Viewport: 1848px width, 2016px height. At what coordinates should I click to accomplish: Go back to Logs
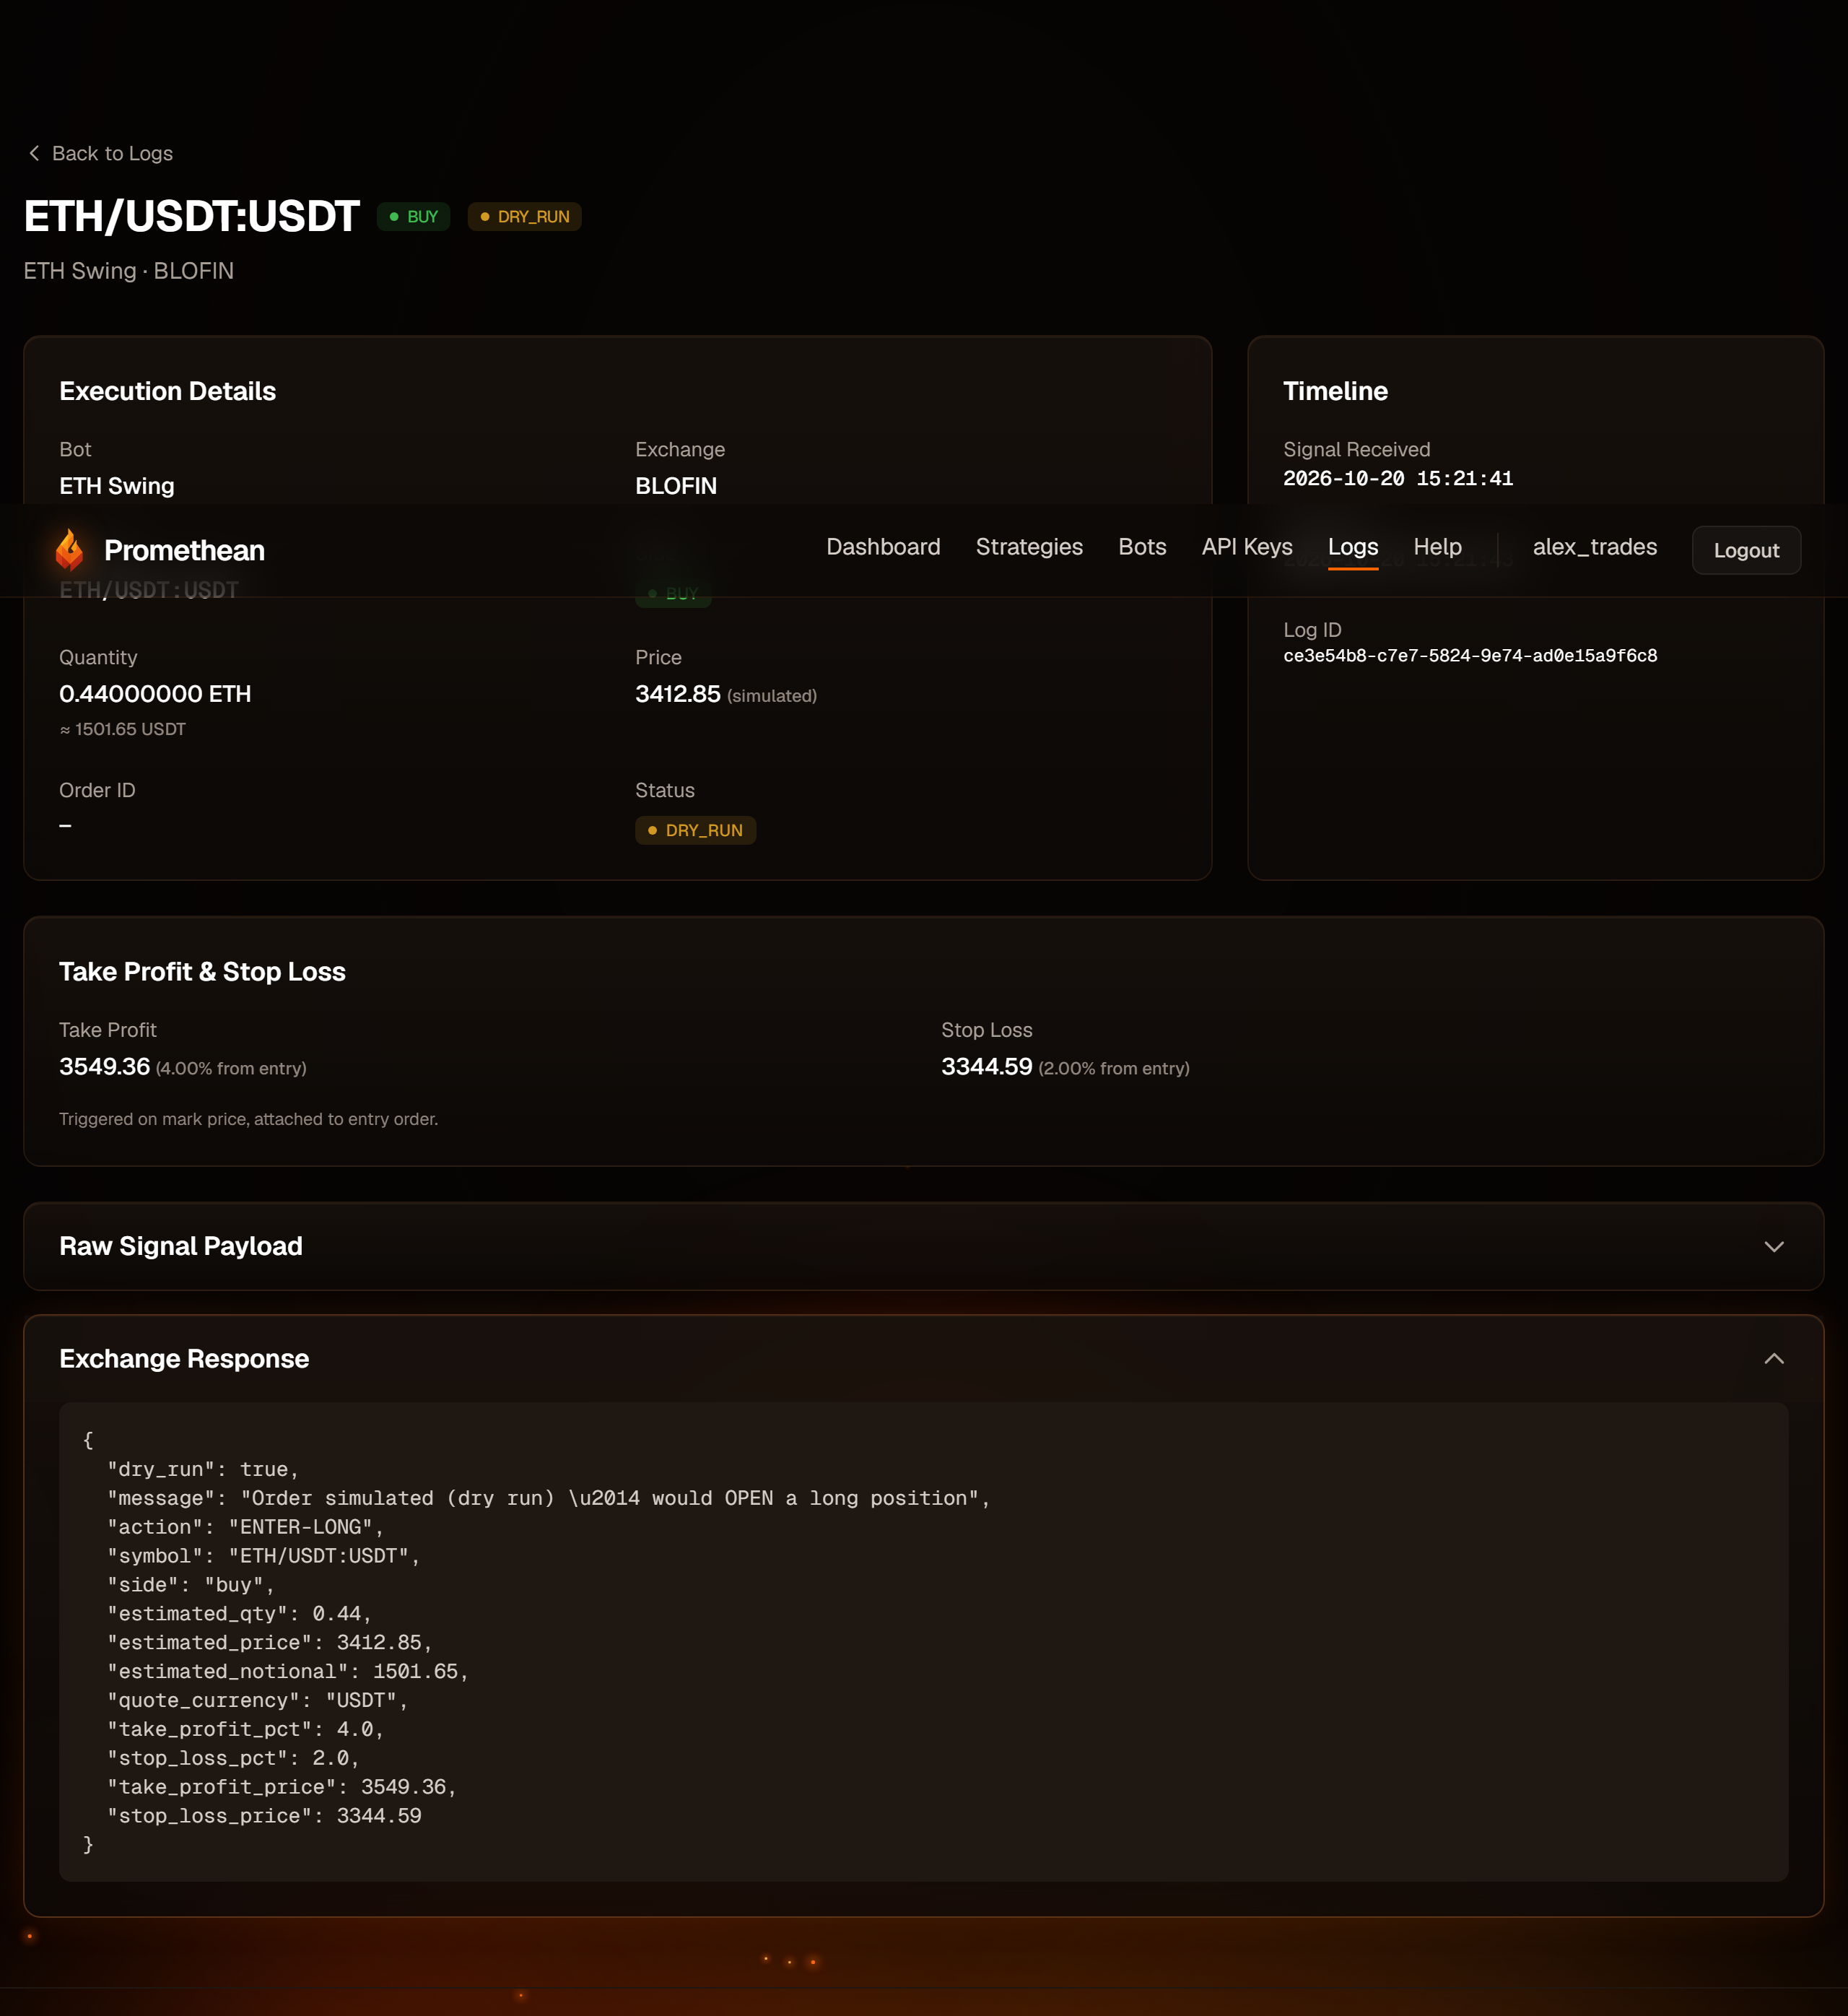[100, 153]
